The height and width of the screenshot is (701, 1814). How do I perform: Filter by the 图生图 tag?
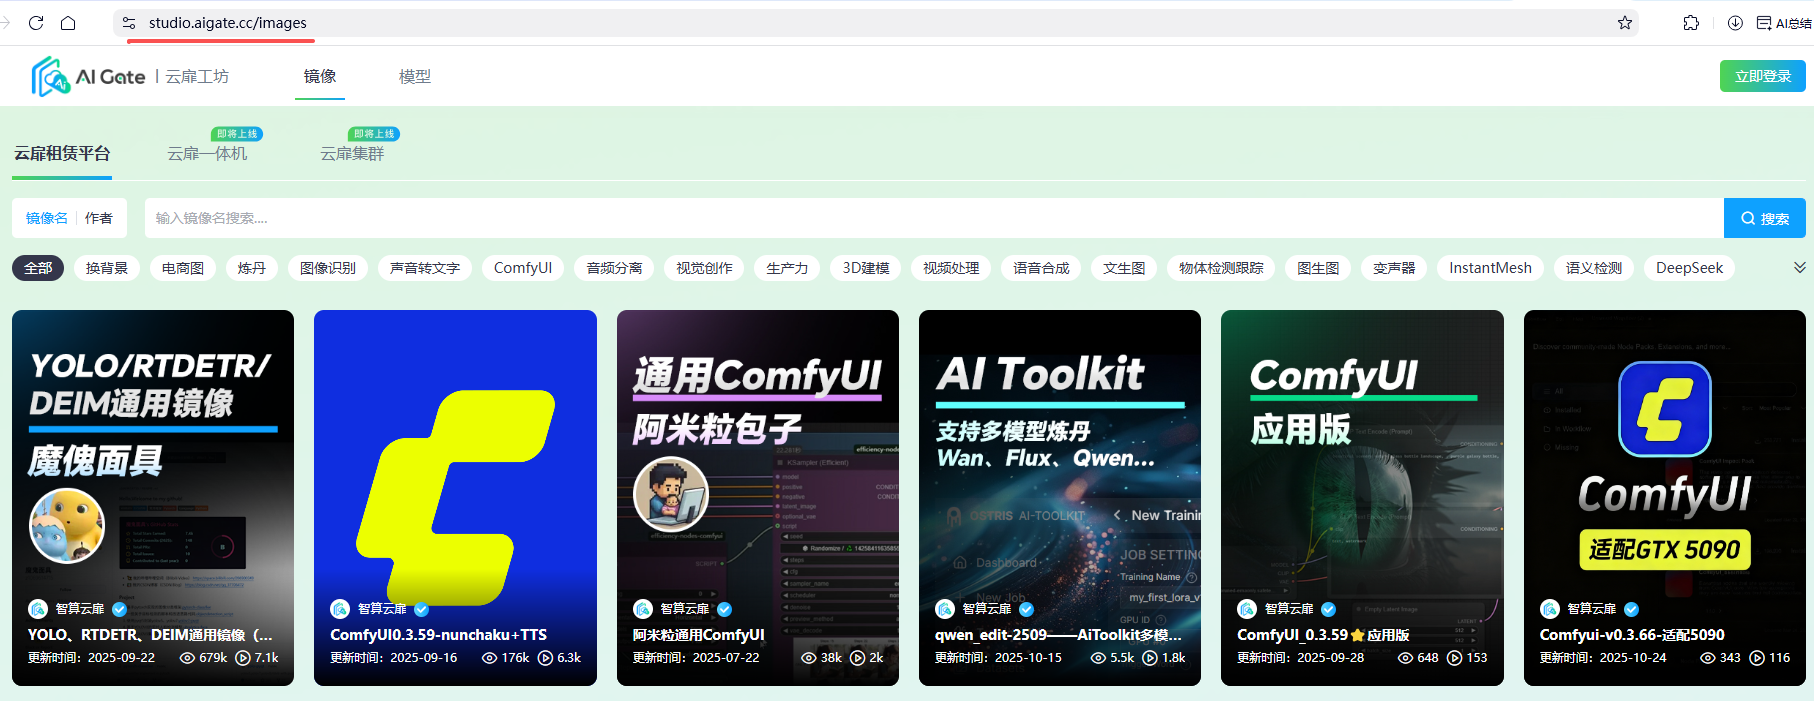point(1318,268)
